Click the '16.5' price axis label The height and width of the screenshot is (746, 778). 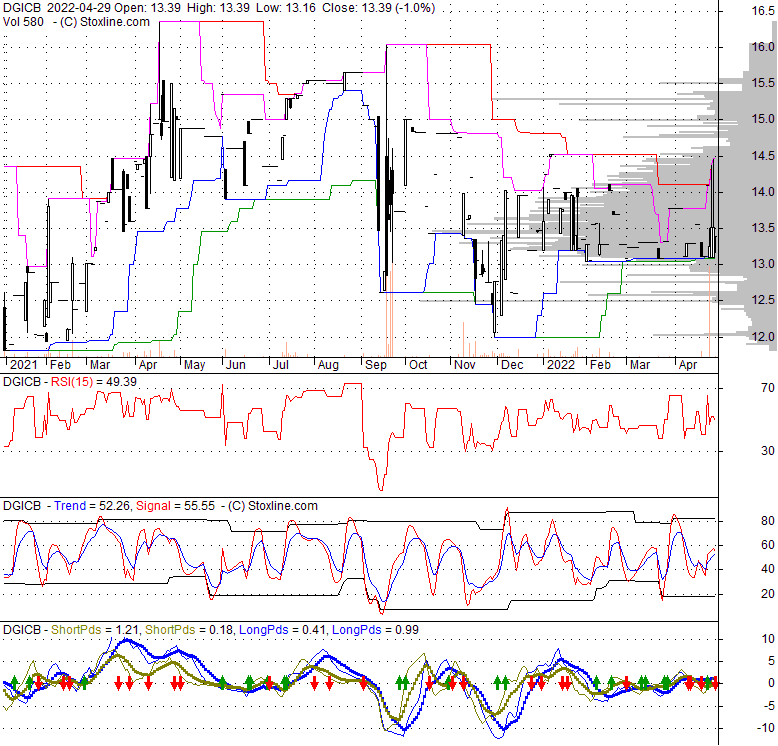(x=762, y=11)
